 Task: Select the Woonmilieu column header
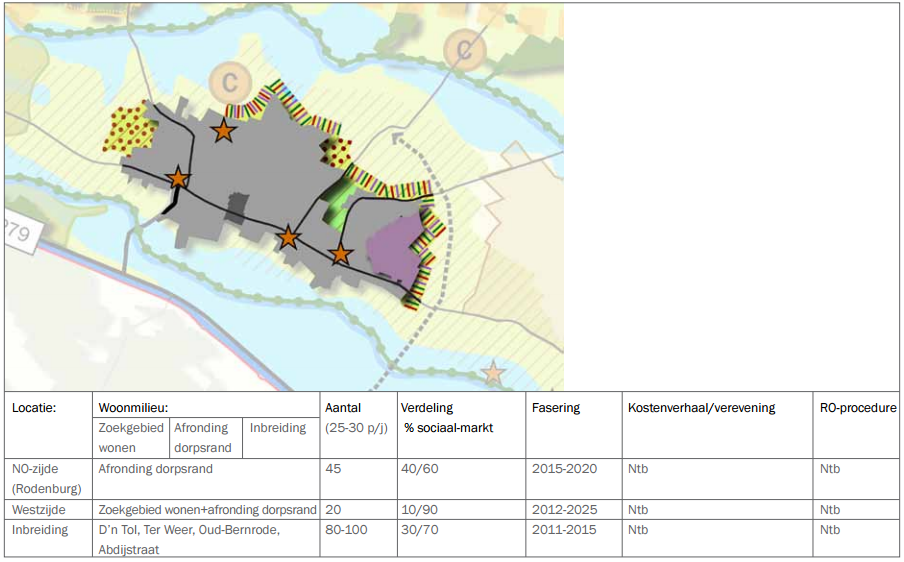click(x=133, y=408)
